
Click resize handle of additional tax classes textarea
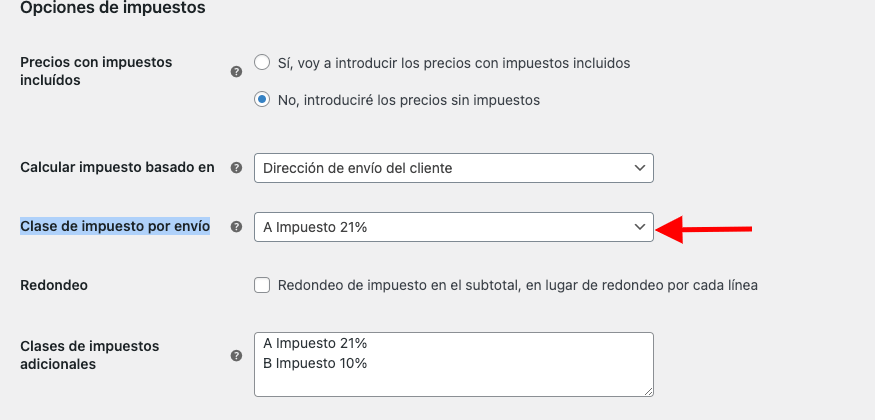click(x=648, y=392)
